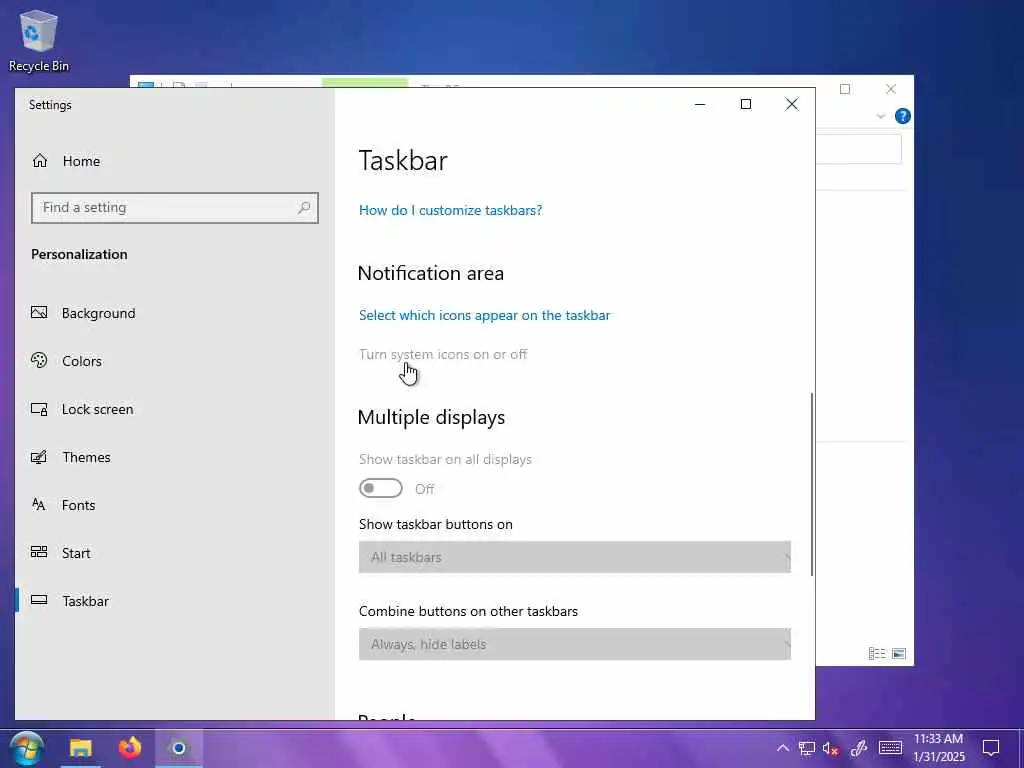This screenshot has width=1024, height=768.
Task: Open File Explorer from the taskbar
Action: click(81, 748)
